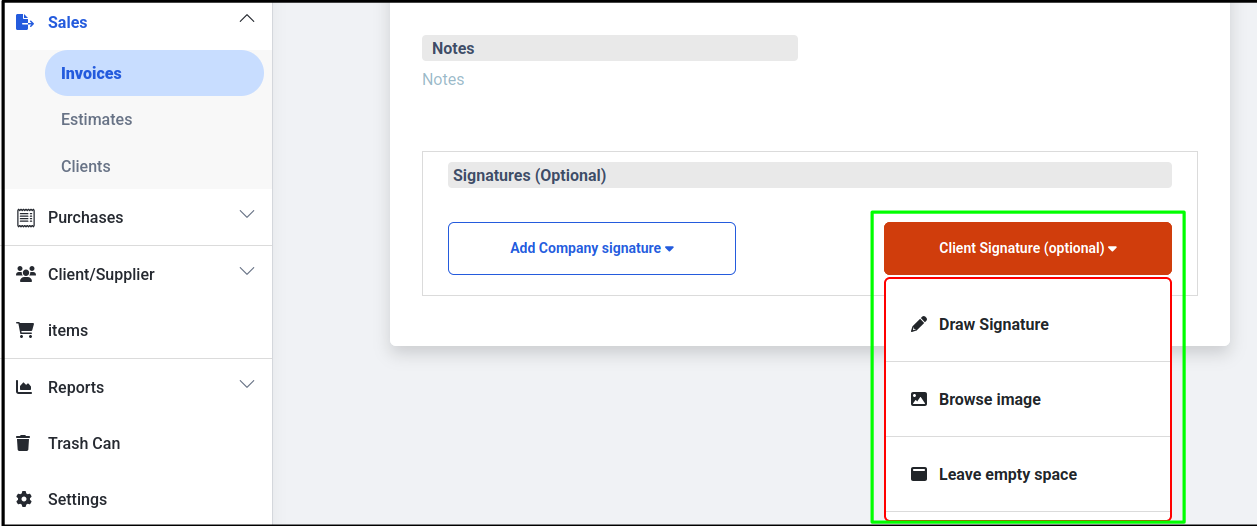
Task: Toggle the Client Signature (optional) dropdown
Action: [1028, 248]
